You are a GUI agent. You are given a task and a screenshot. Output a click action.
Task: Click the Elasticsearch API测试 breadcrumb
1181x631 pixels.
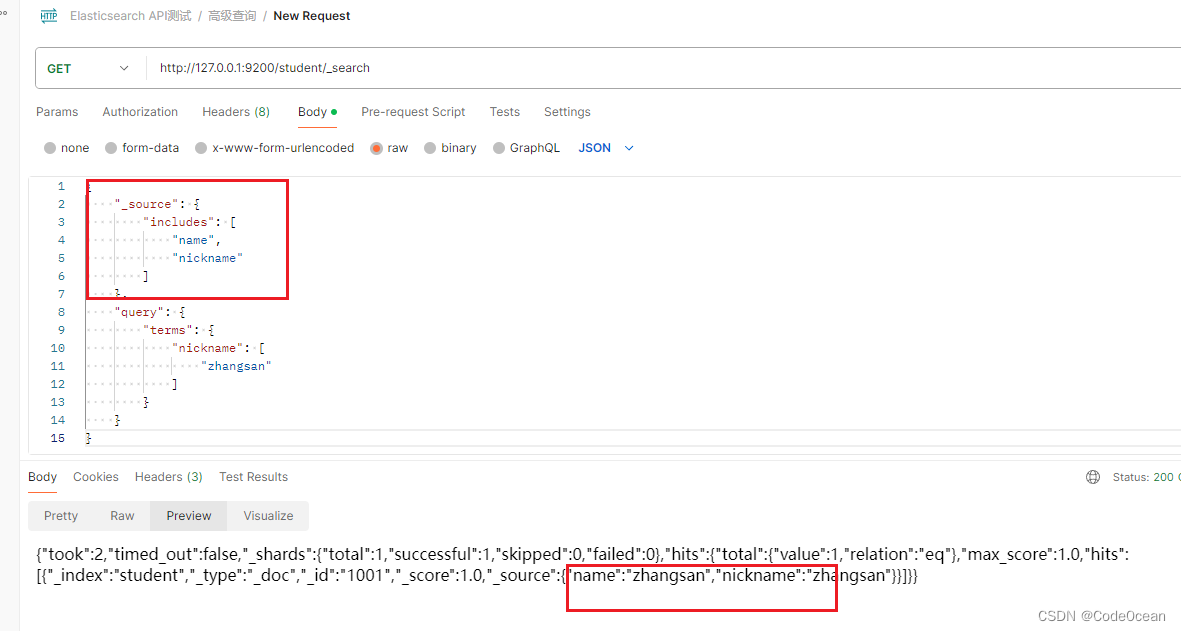click(x=130, y=16)
